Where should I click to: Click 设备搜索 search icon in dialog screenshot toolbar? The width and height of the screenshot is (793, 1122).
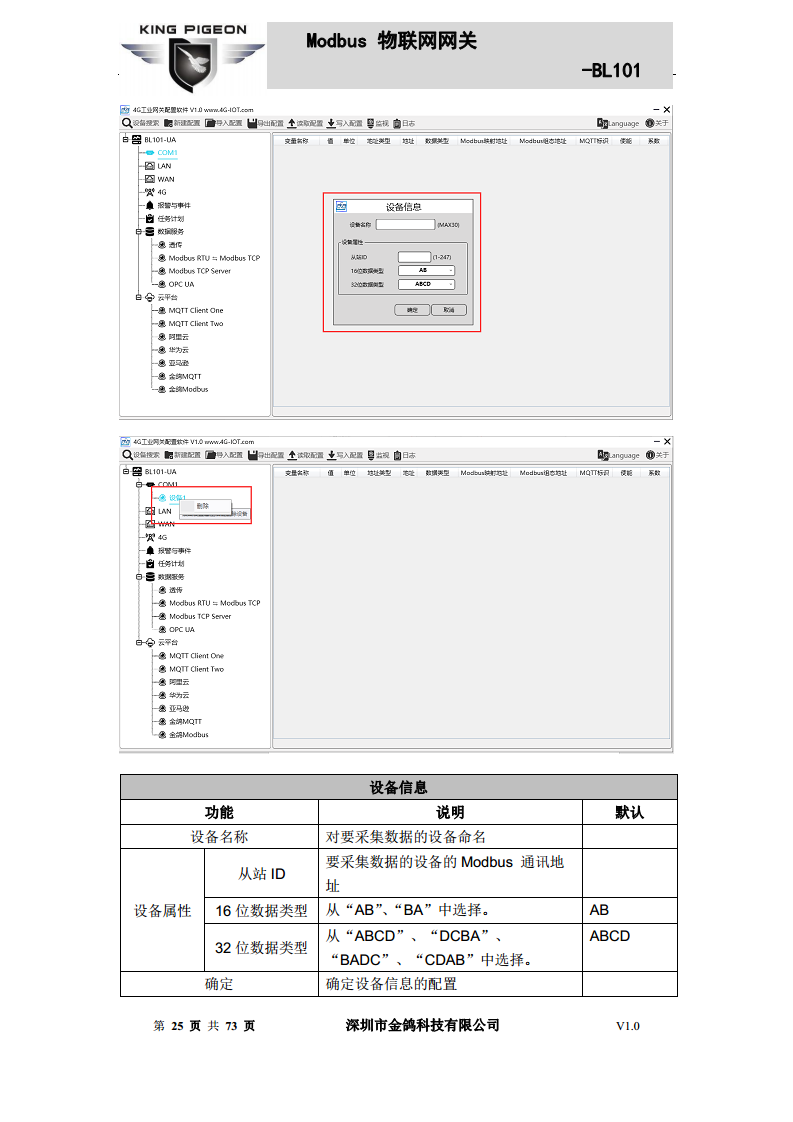coord(127,123)
